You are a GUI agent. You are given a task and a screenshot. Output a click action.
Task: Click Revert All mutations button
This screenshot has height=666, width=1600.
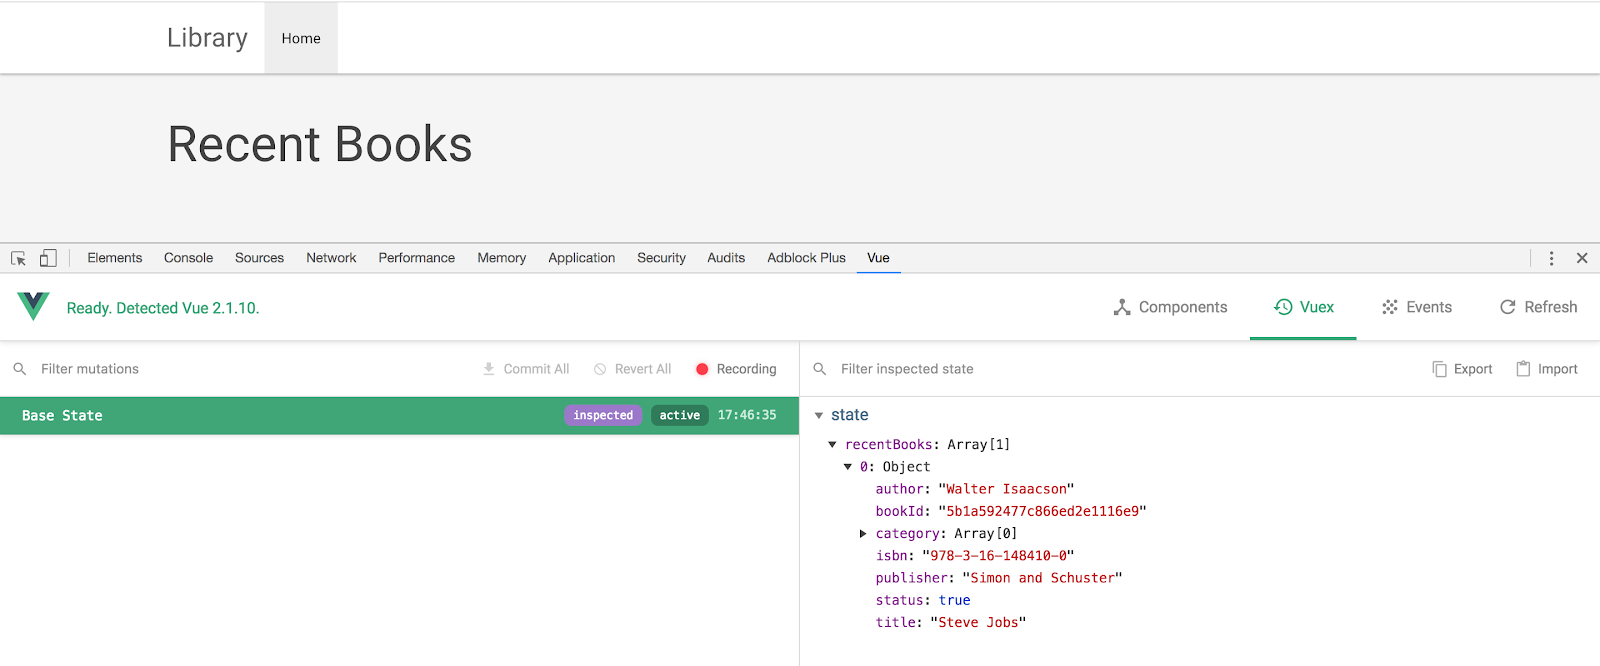click(632, 369)
